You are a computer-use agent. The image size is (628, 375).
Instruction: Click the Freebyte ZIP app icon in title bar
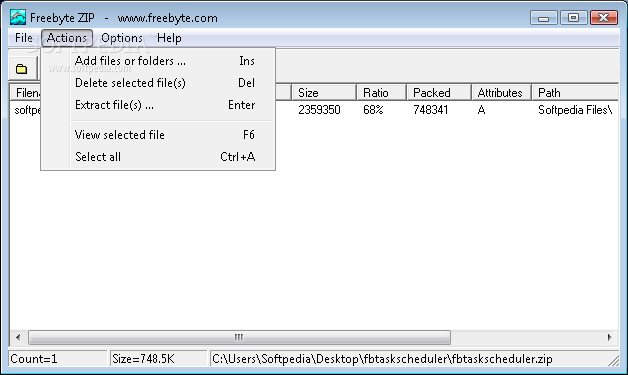pos(18,18)
